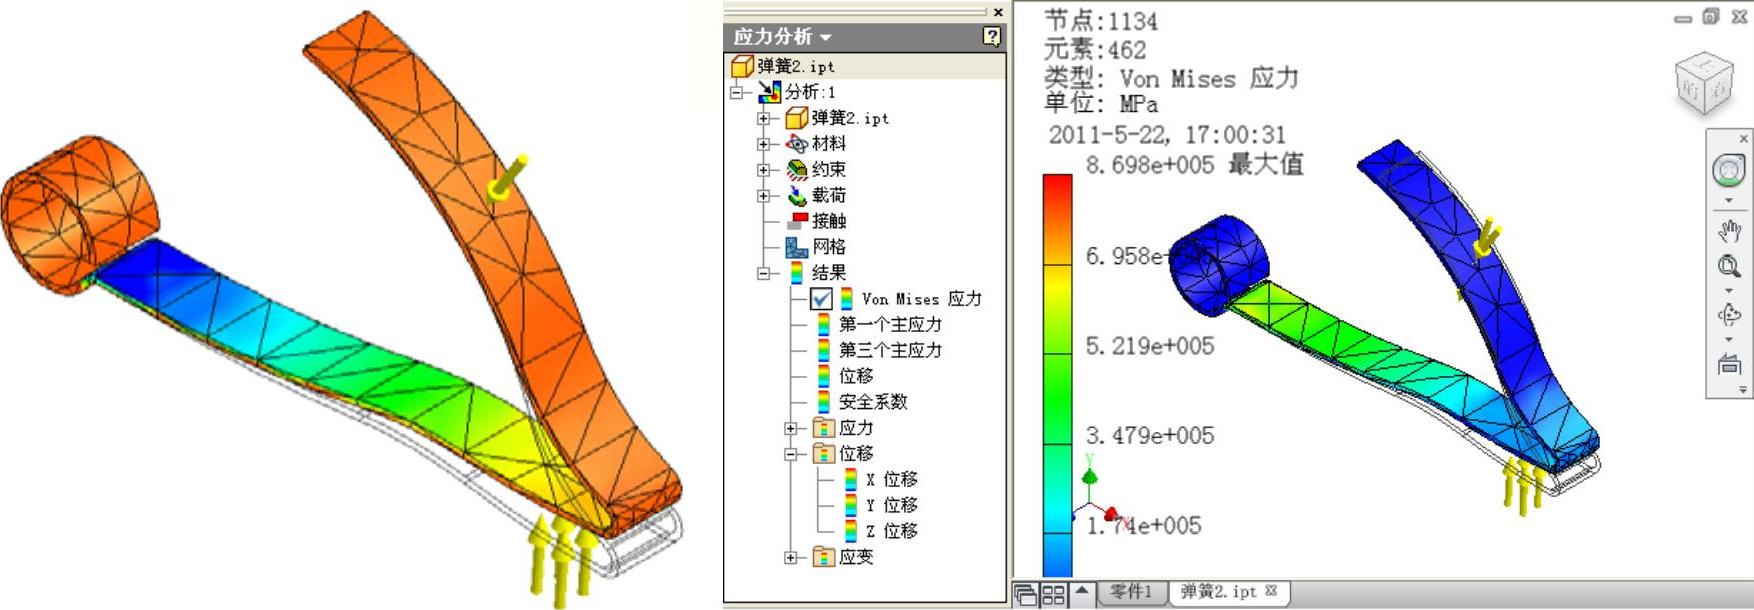Click the green section of color legend
The width and height of the screenshot is (1754, 610).
pos(1057,395)
